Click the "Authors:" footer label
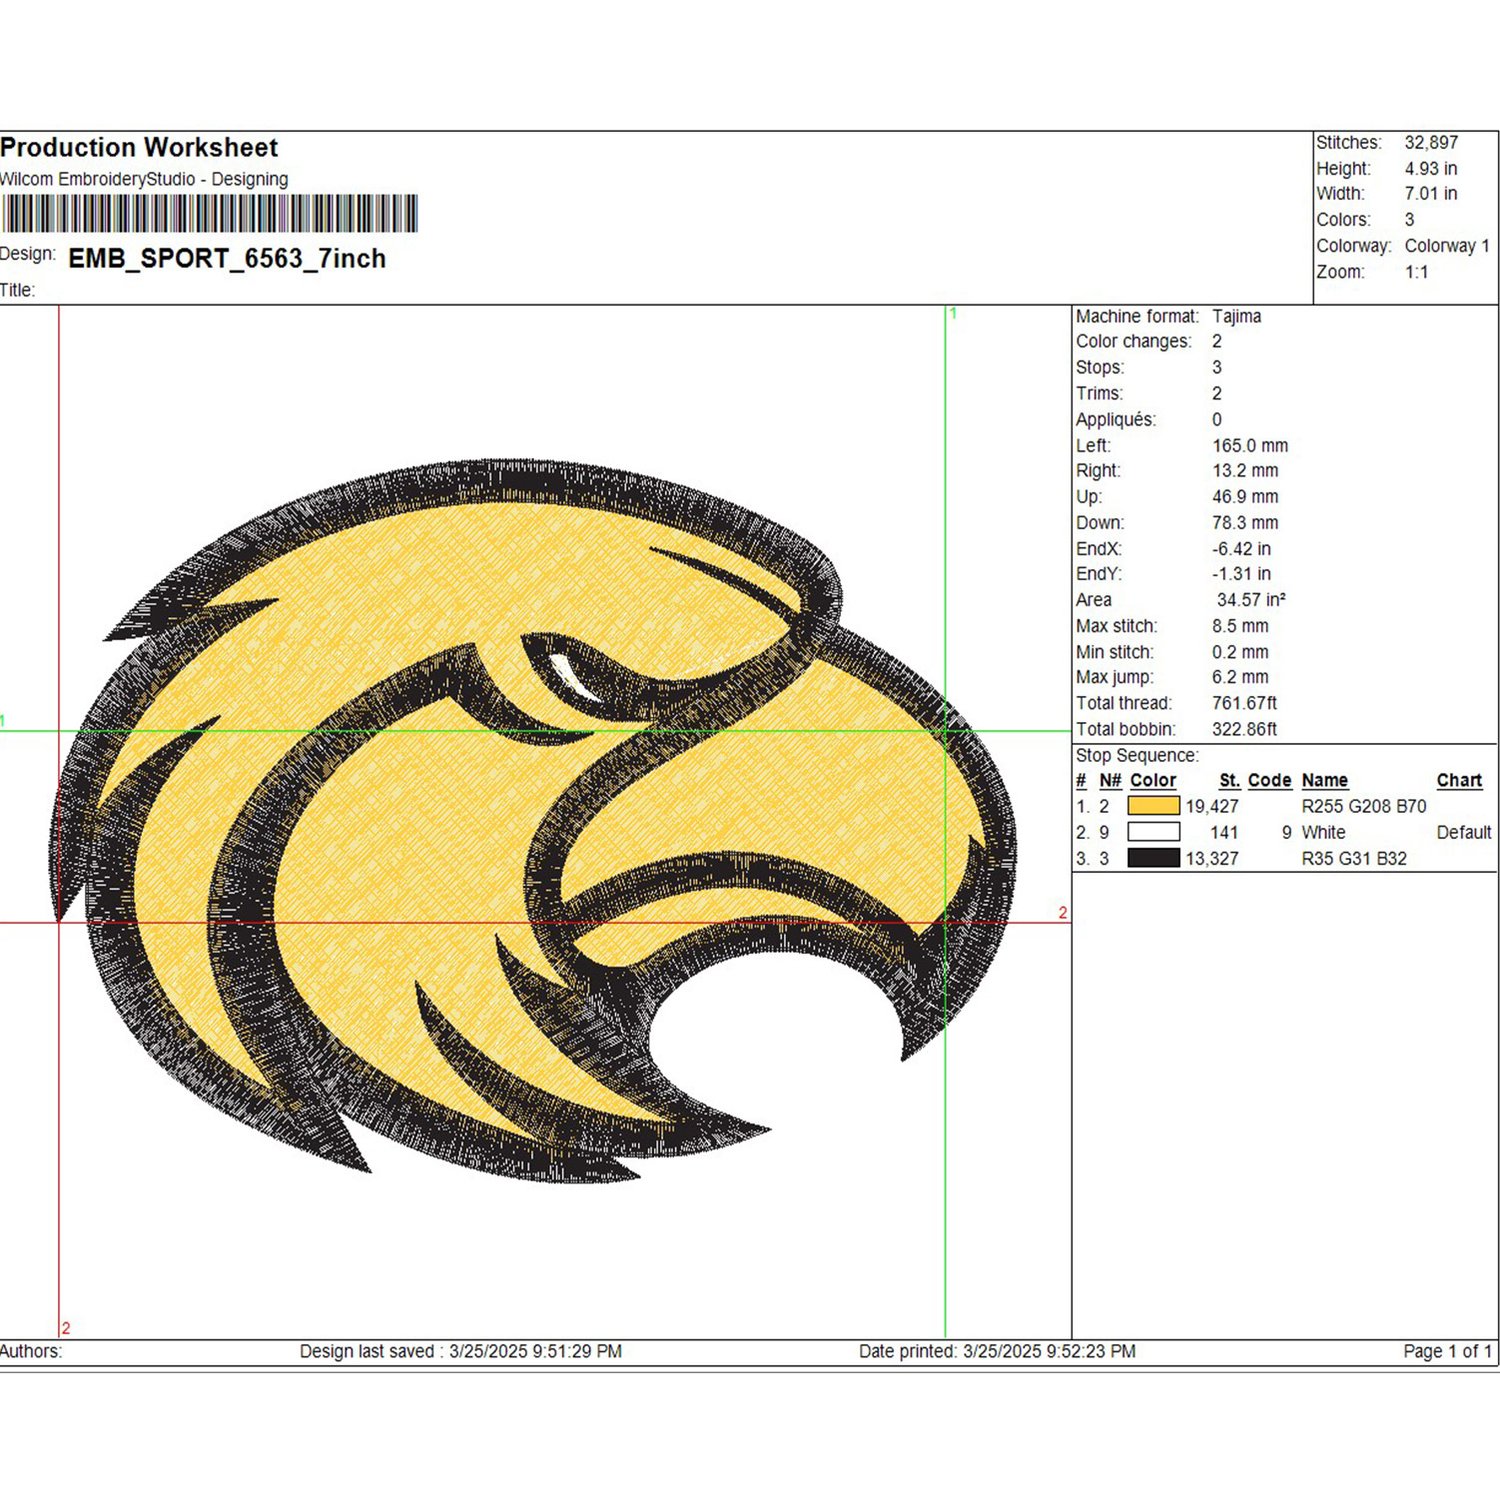The height and width of the screenshot is (1495, 1500). [x=31, y=1352]
